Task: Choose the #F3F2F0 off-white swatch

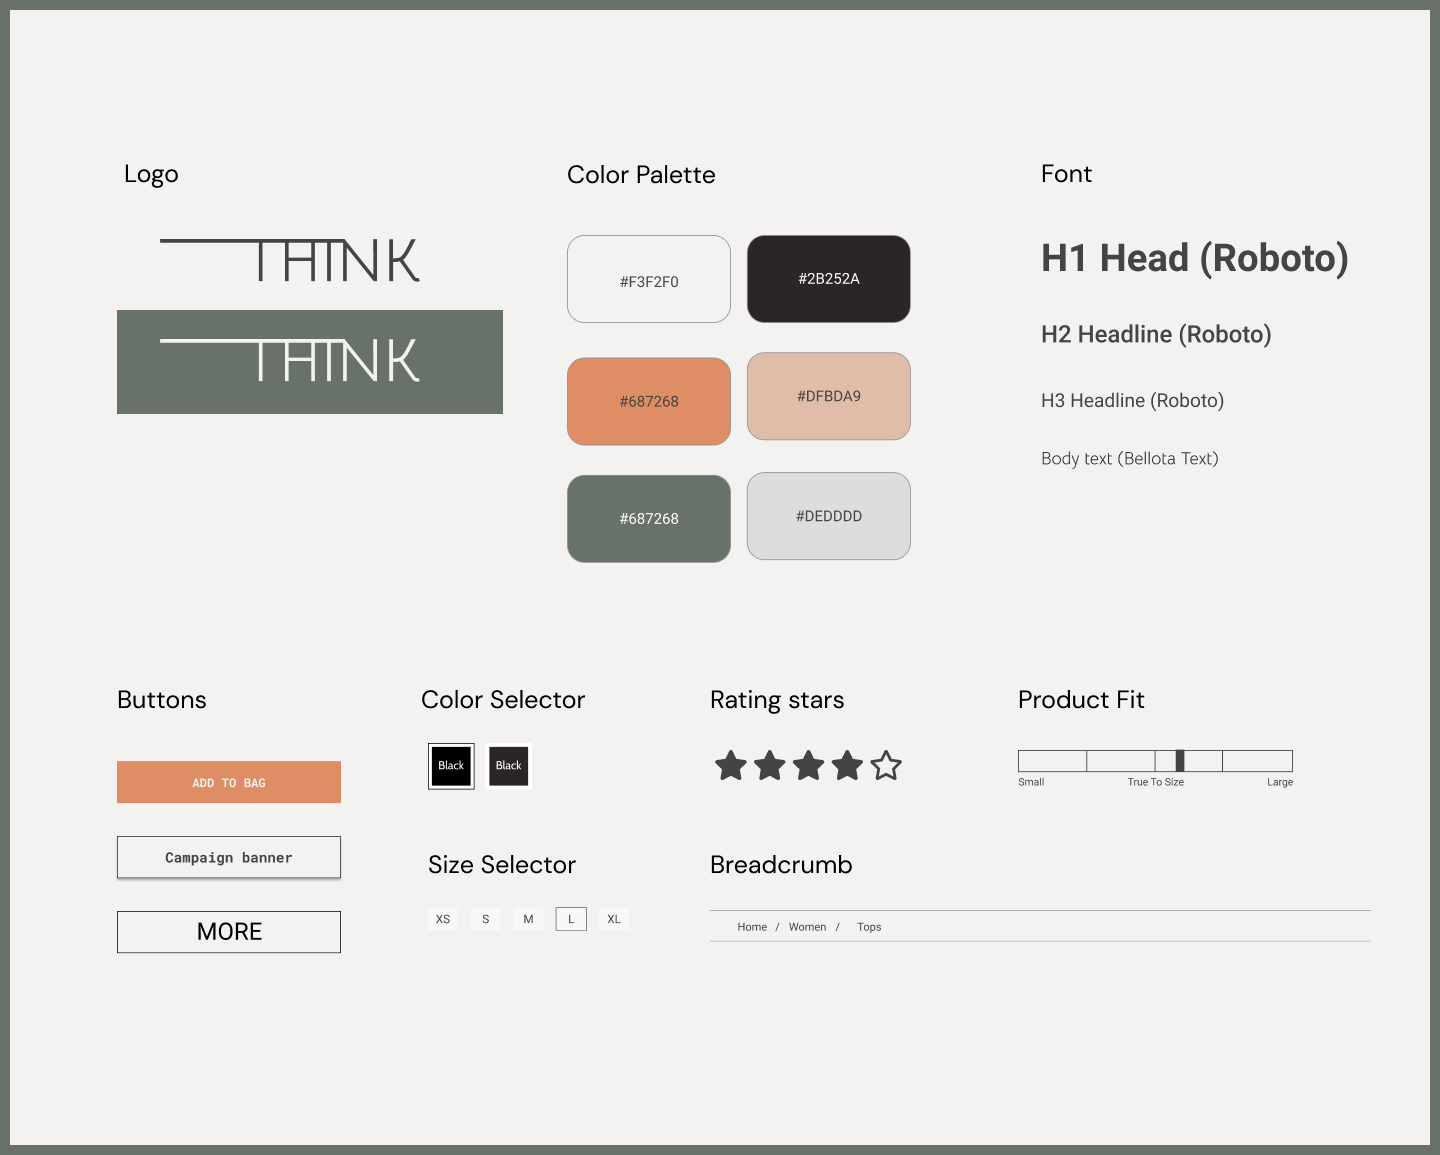Action: tap(649, 280)
